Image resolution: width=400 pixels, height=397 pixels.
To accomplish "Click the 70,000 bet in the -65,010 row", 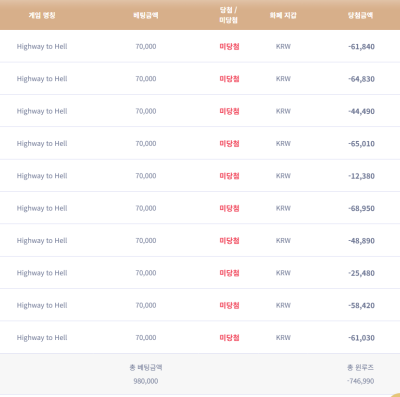I will pos(146,143).
